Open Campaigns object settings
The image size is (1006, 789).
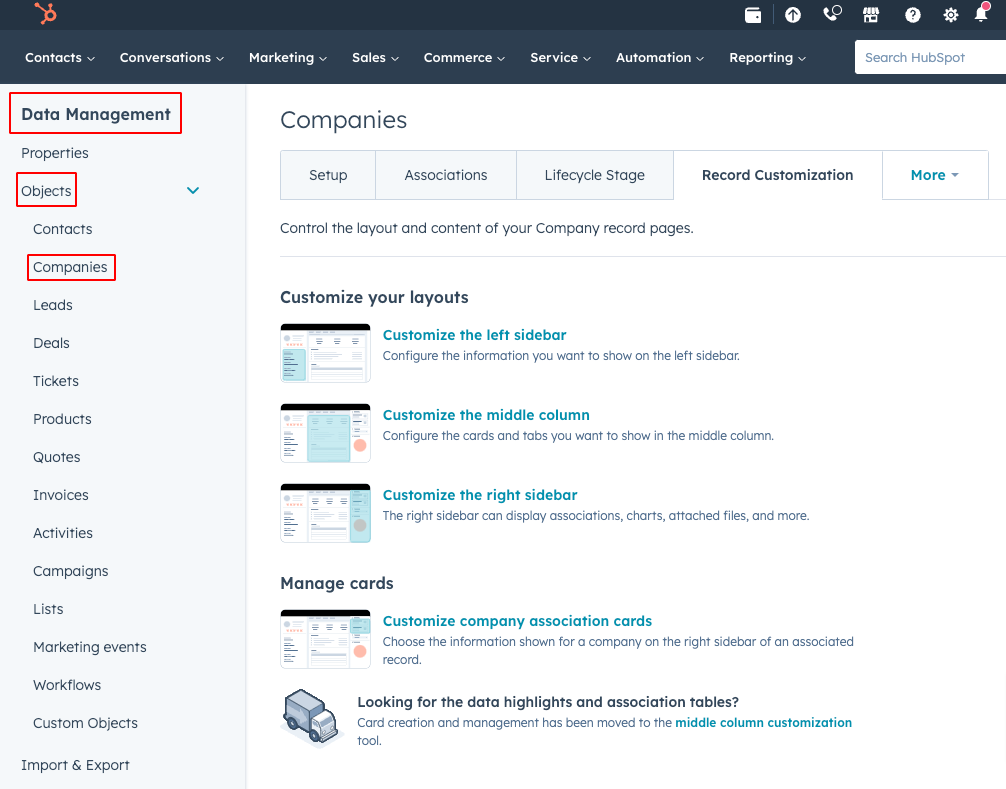[x=71, y=571]
